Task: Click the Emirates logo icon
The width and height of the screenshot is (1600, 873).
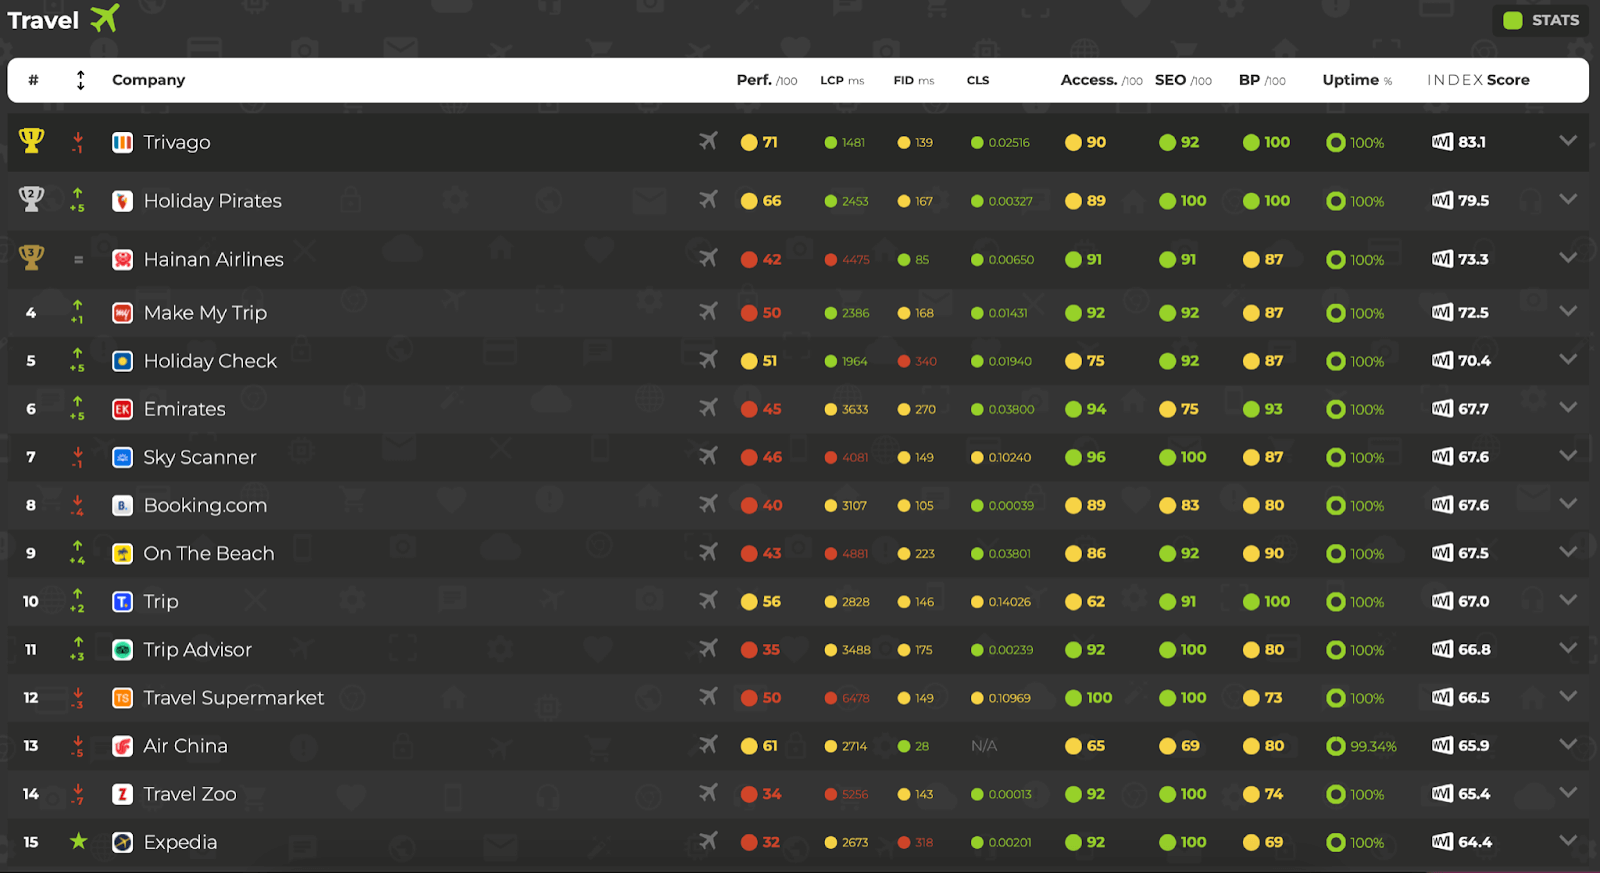Action: click(x=122, y=409)
